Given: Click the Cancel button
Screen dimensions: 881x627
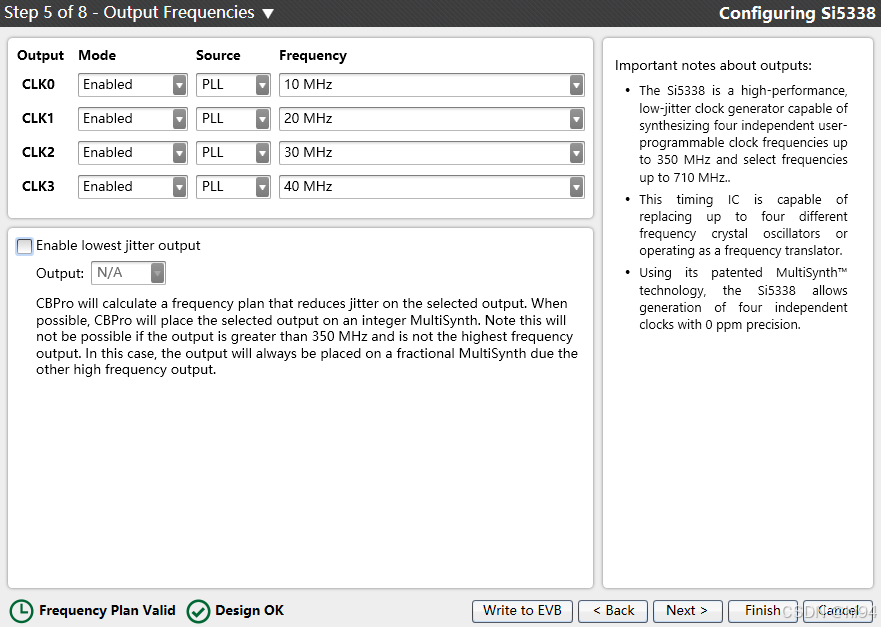Looking at the screenshot, I should point(838,611).
